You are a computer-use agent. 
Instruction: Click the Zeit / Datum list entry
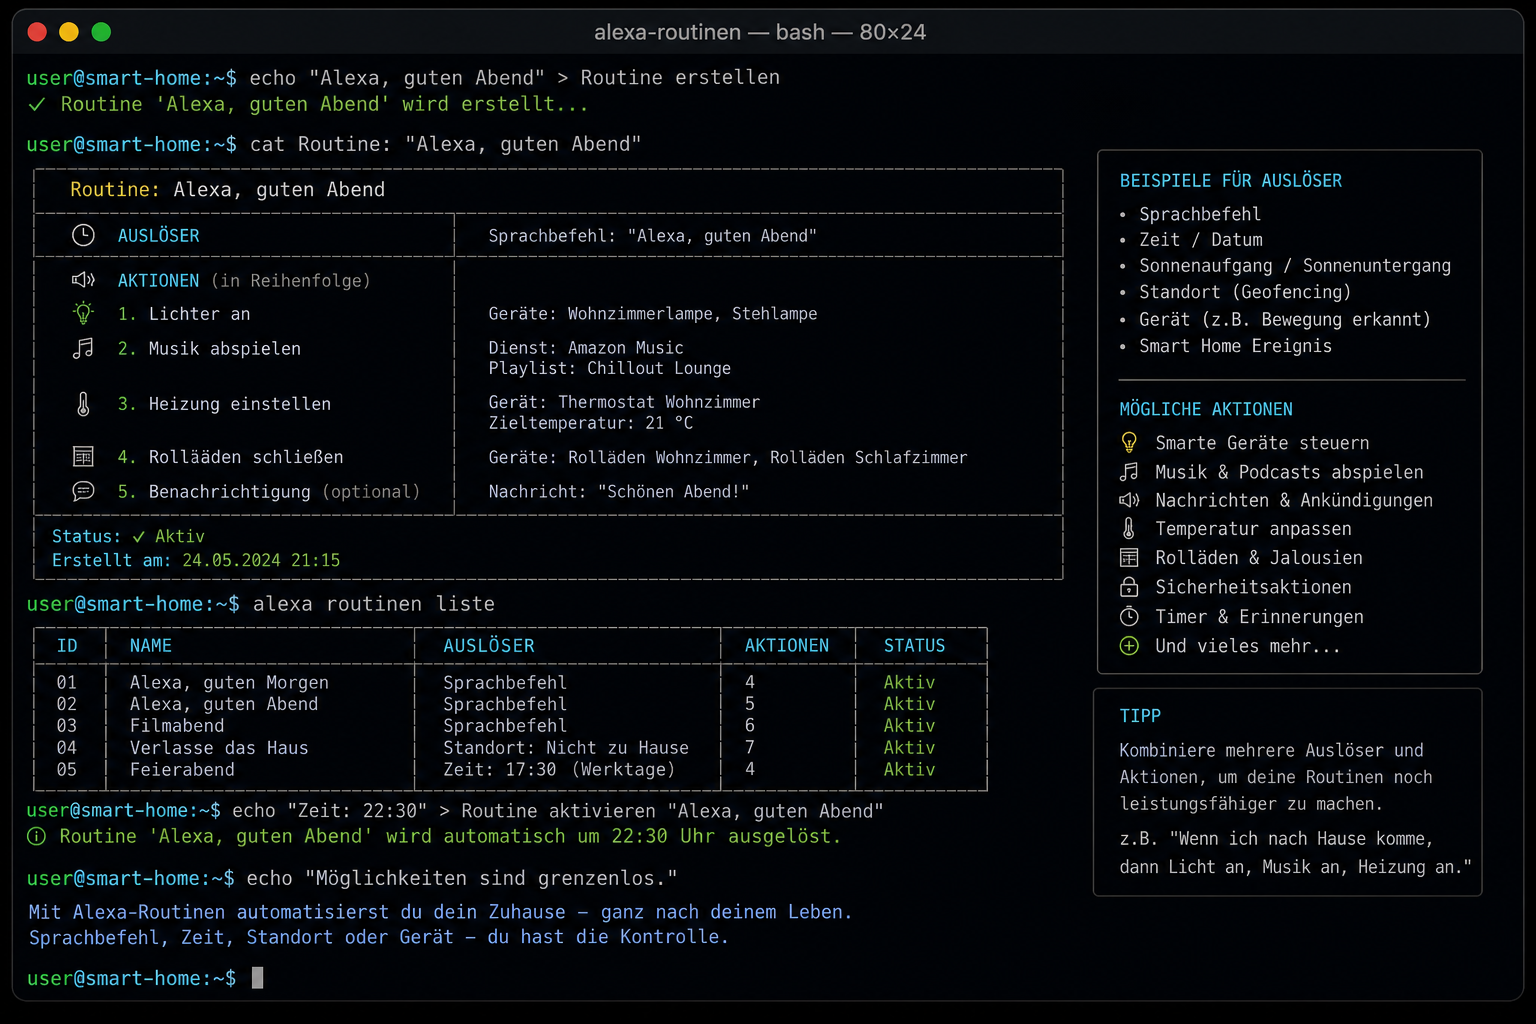pyautogui.click(x=1201, y=240)
